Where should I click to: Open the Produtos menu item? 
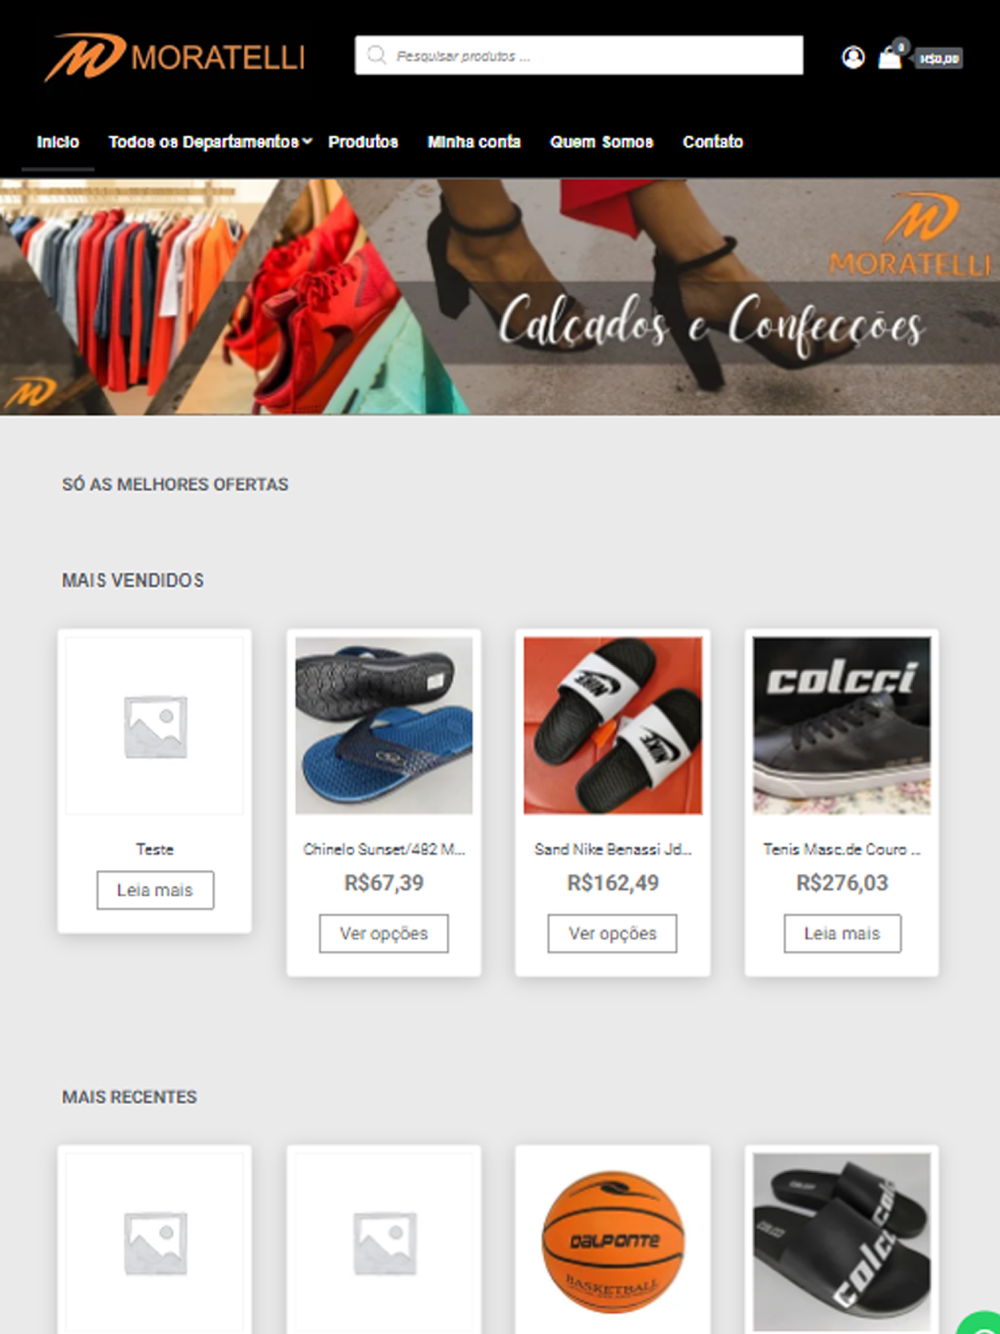coord(363,142)
